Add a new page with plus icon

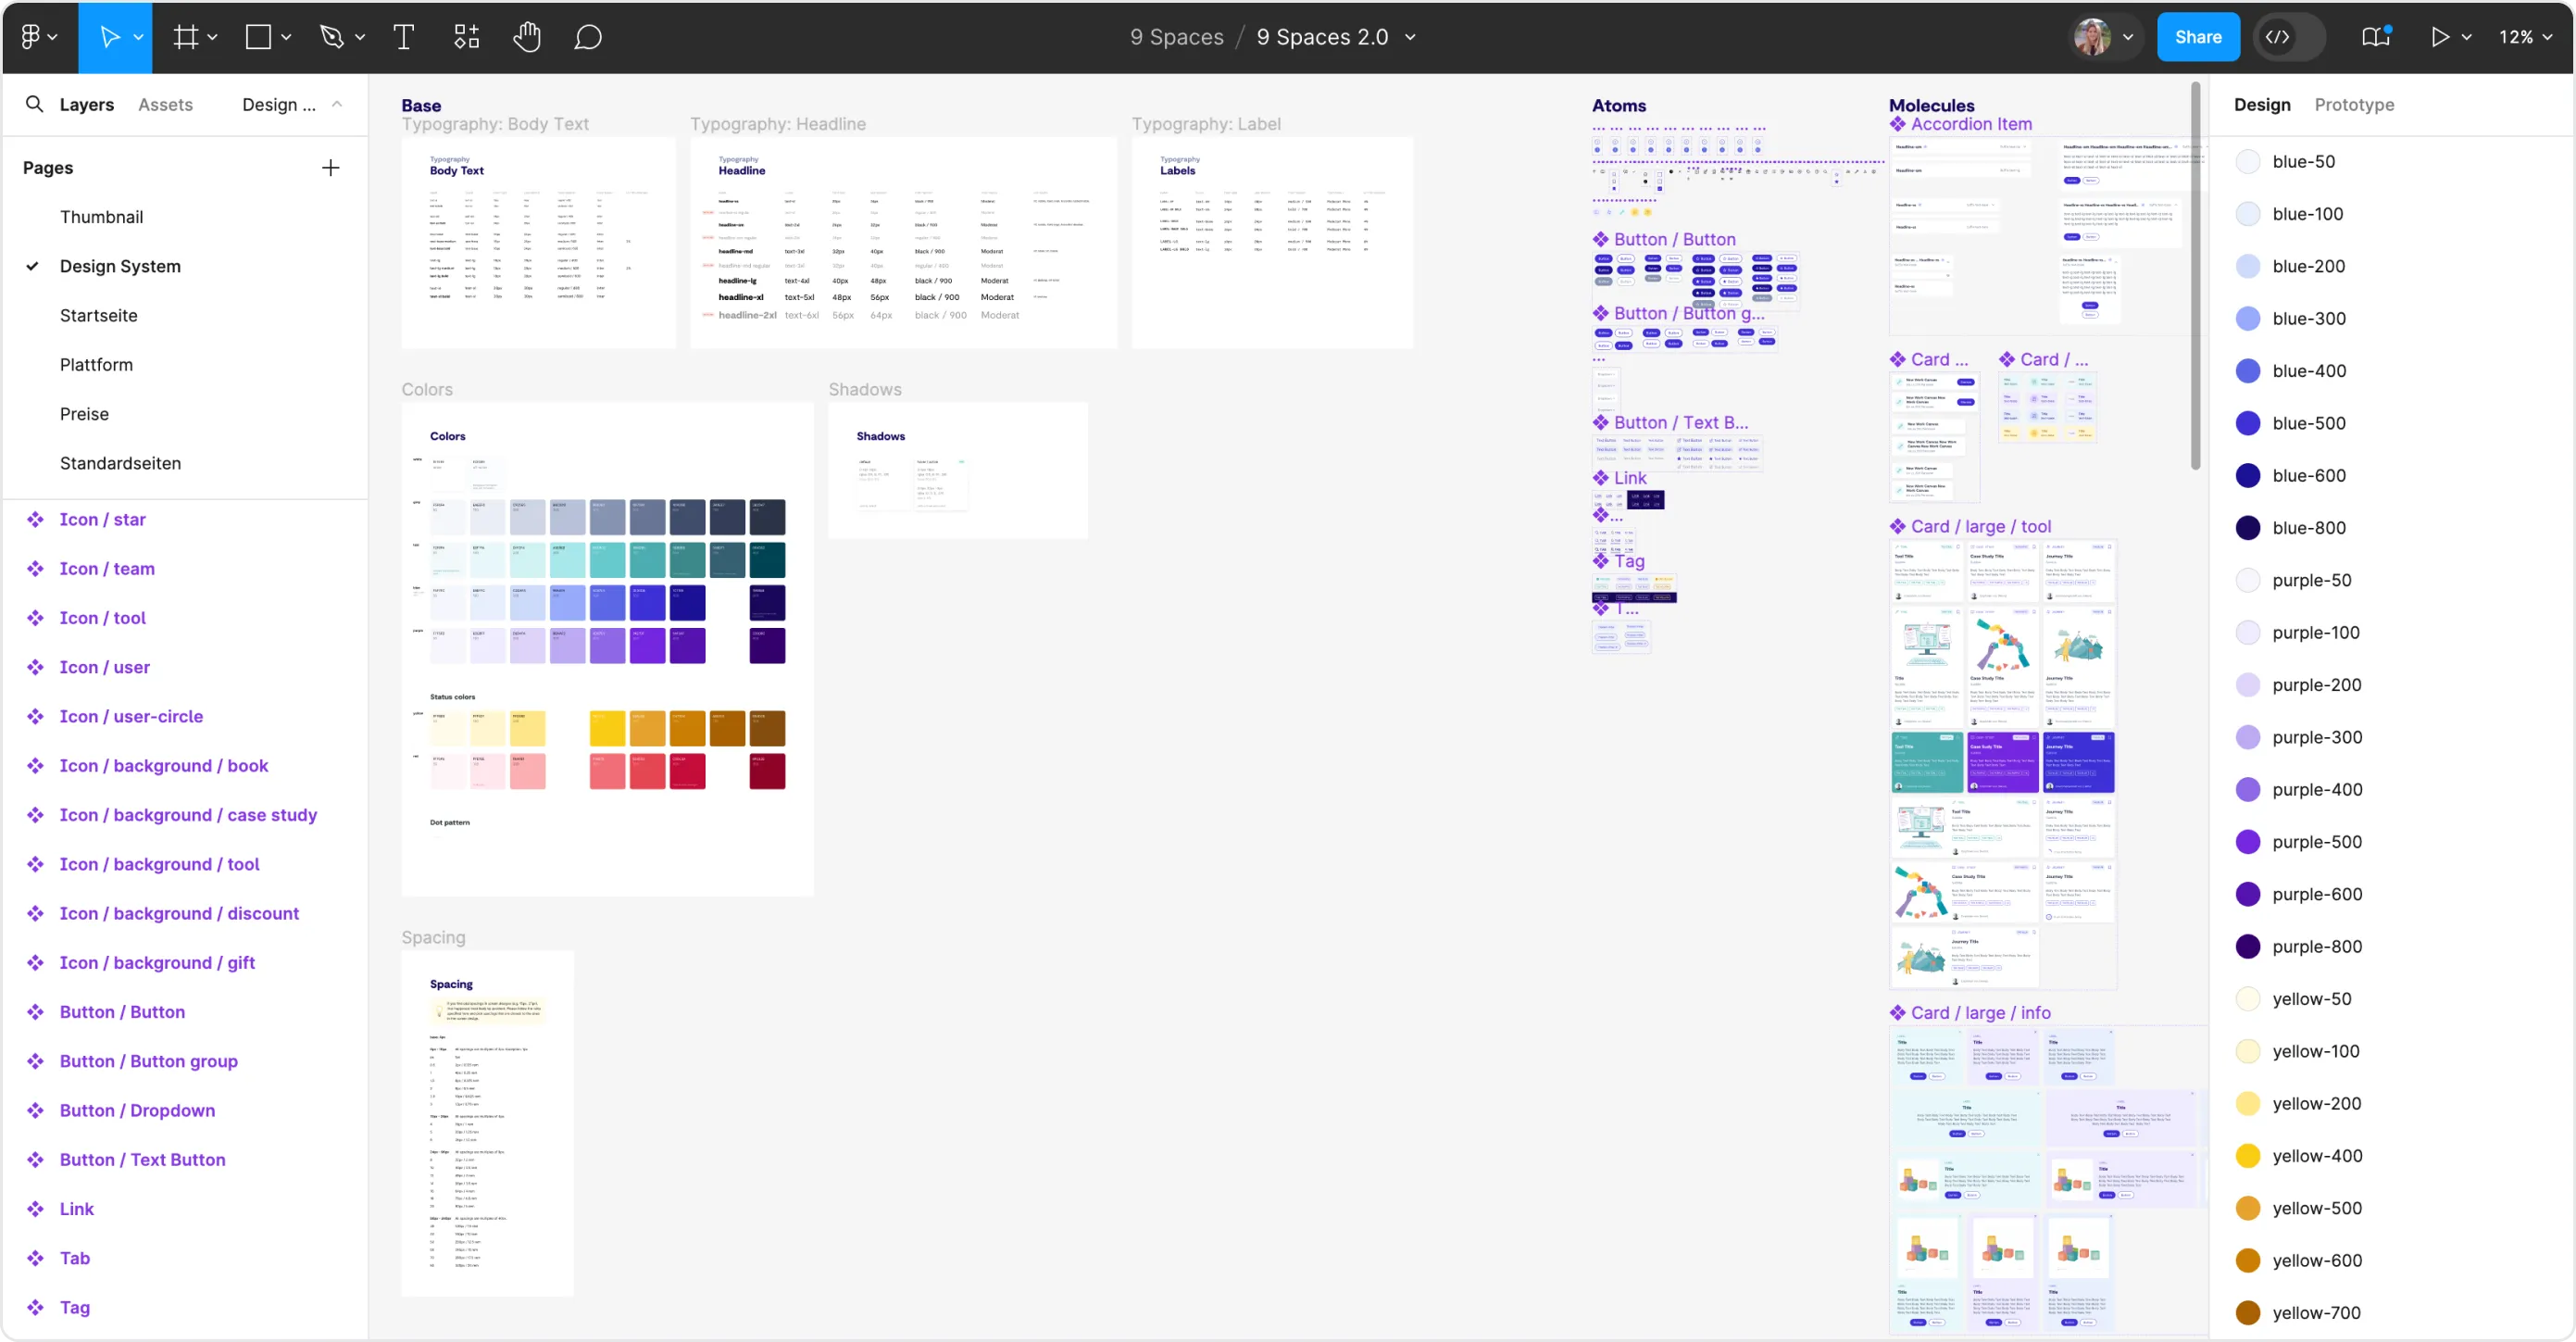pyautogui.click(x=331, y=167)
